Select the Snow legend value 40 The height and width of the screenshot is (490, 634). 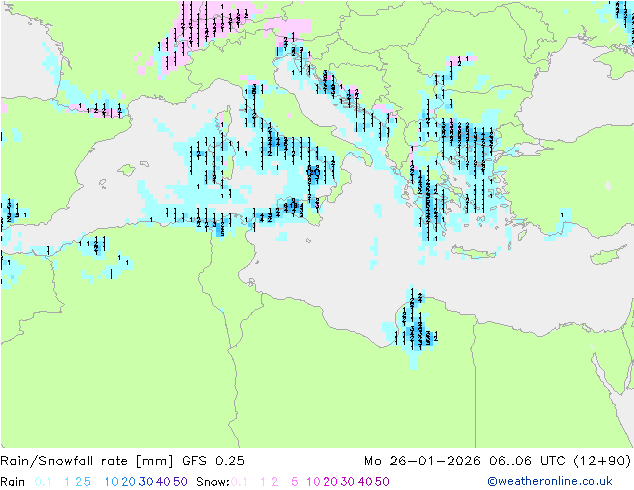click(x=365, y=482)
